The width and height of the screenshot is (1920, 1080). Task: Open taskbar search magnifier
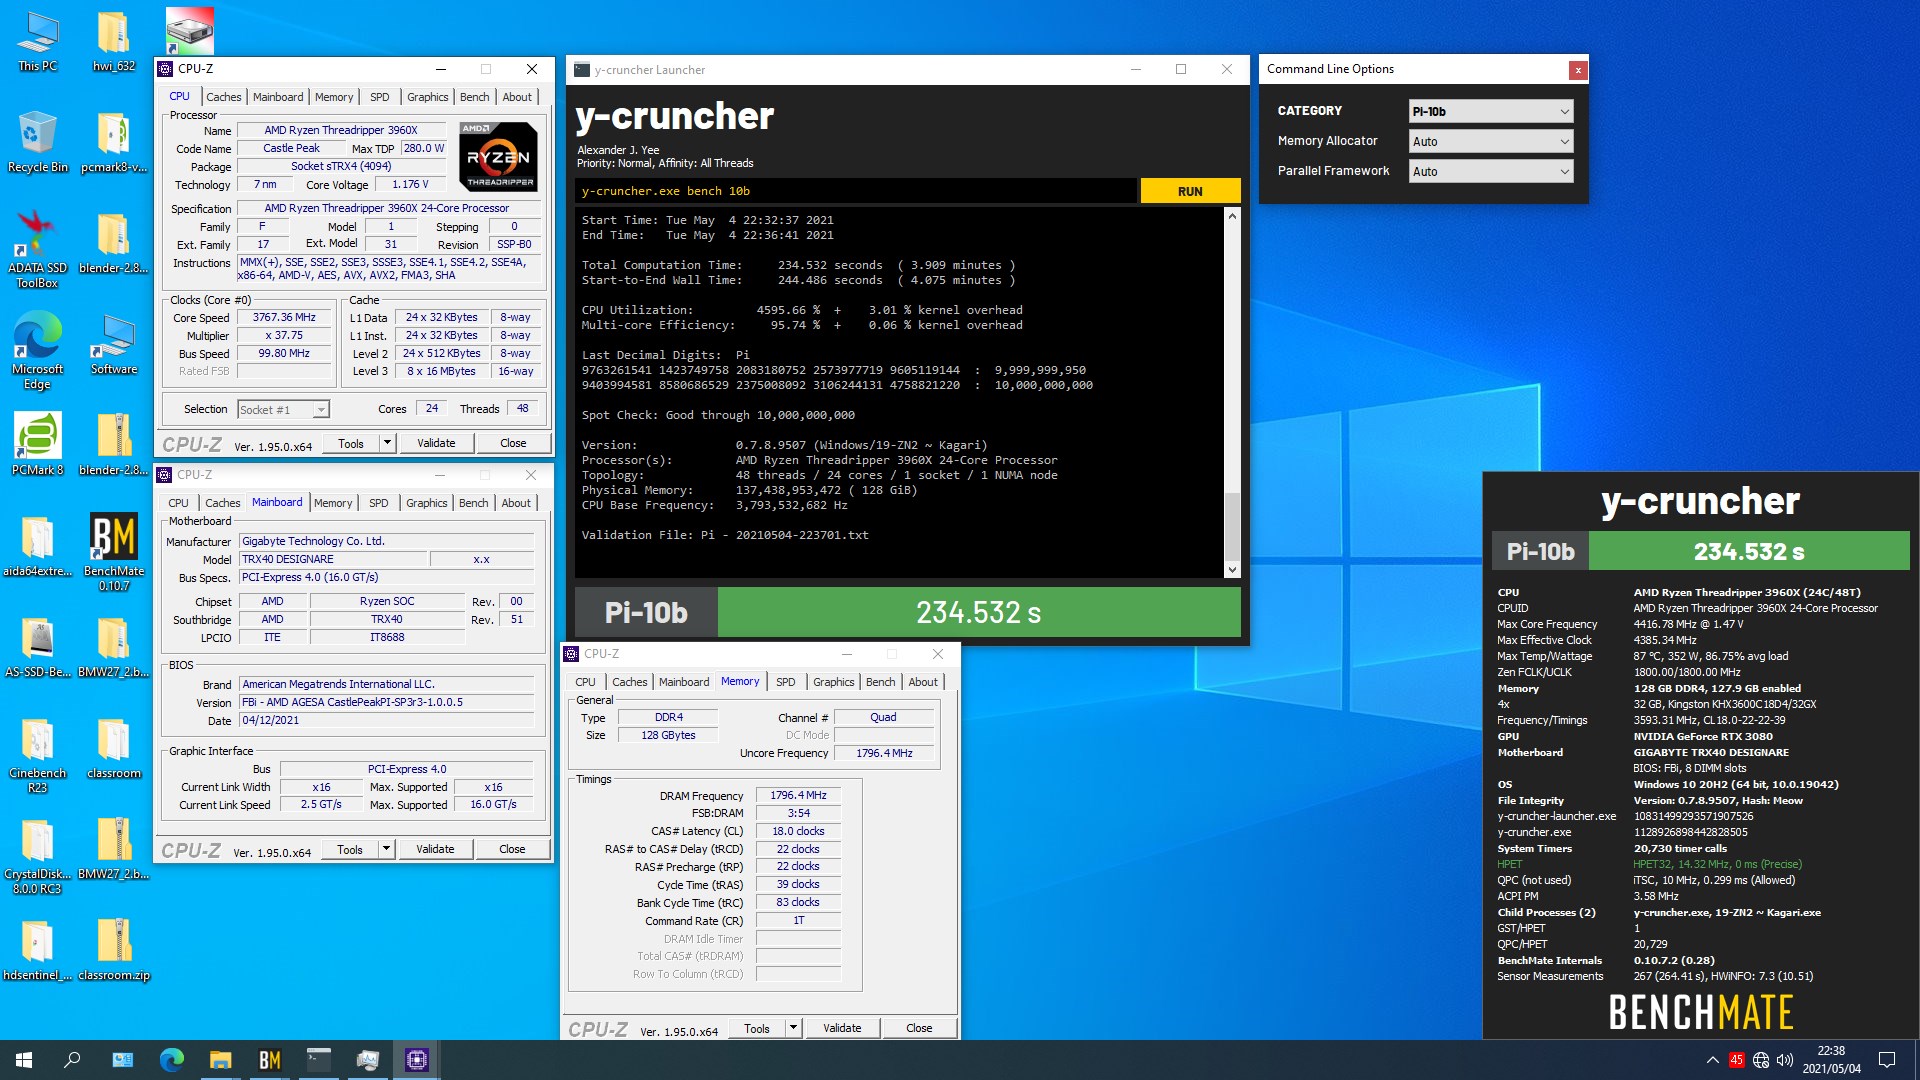click(x=72, y=1060)
